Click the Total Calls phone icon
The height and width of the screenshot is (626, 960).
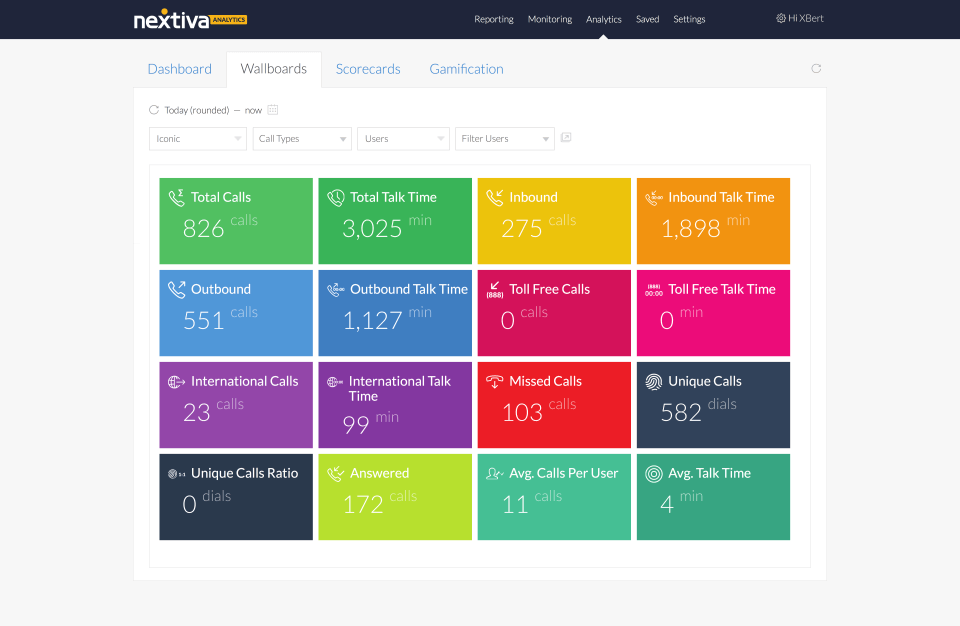[176, 197]
